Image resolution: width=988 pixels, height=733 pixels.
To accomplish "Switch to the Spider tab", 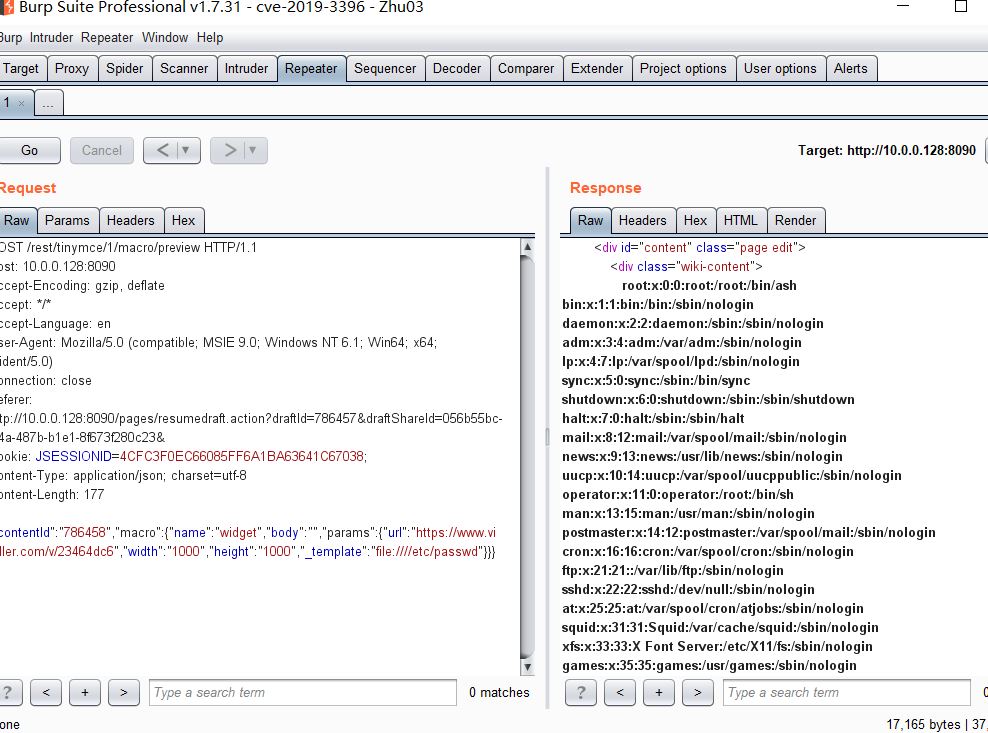I will pyautogui.click(x=125, y=69).
